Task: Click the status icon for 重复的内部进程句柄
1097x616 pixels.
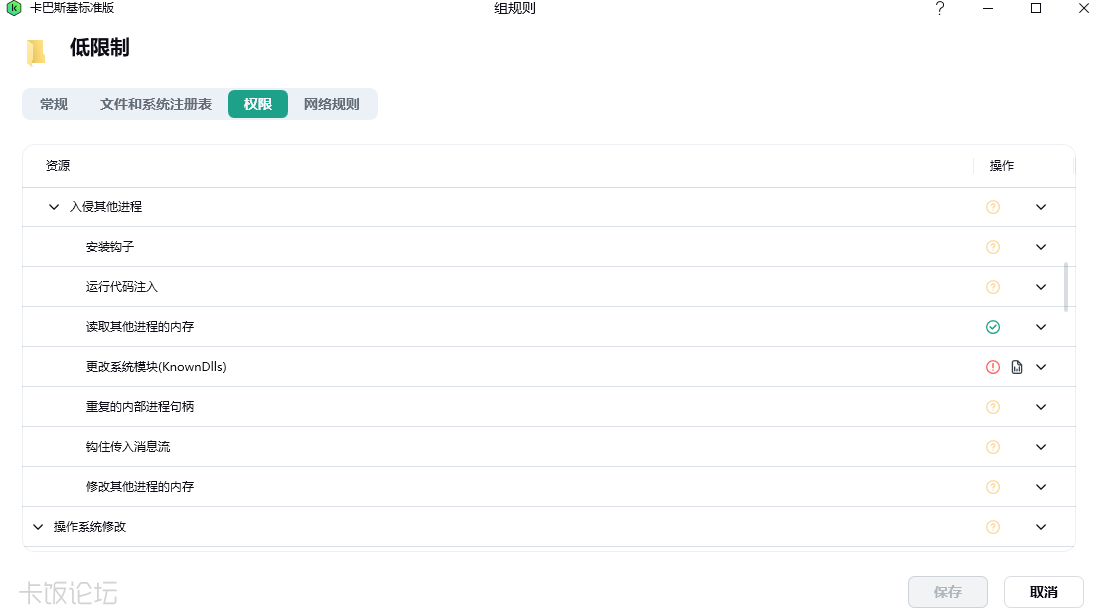Action: click(x=993, y=407)
